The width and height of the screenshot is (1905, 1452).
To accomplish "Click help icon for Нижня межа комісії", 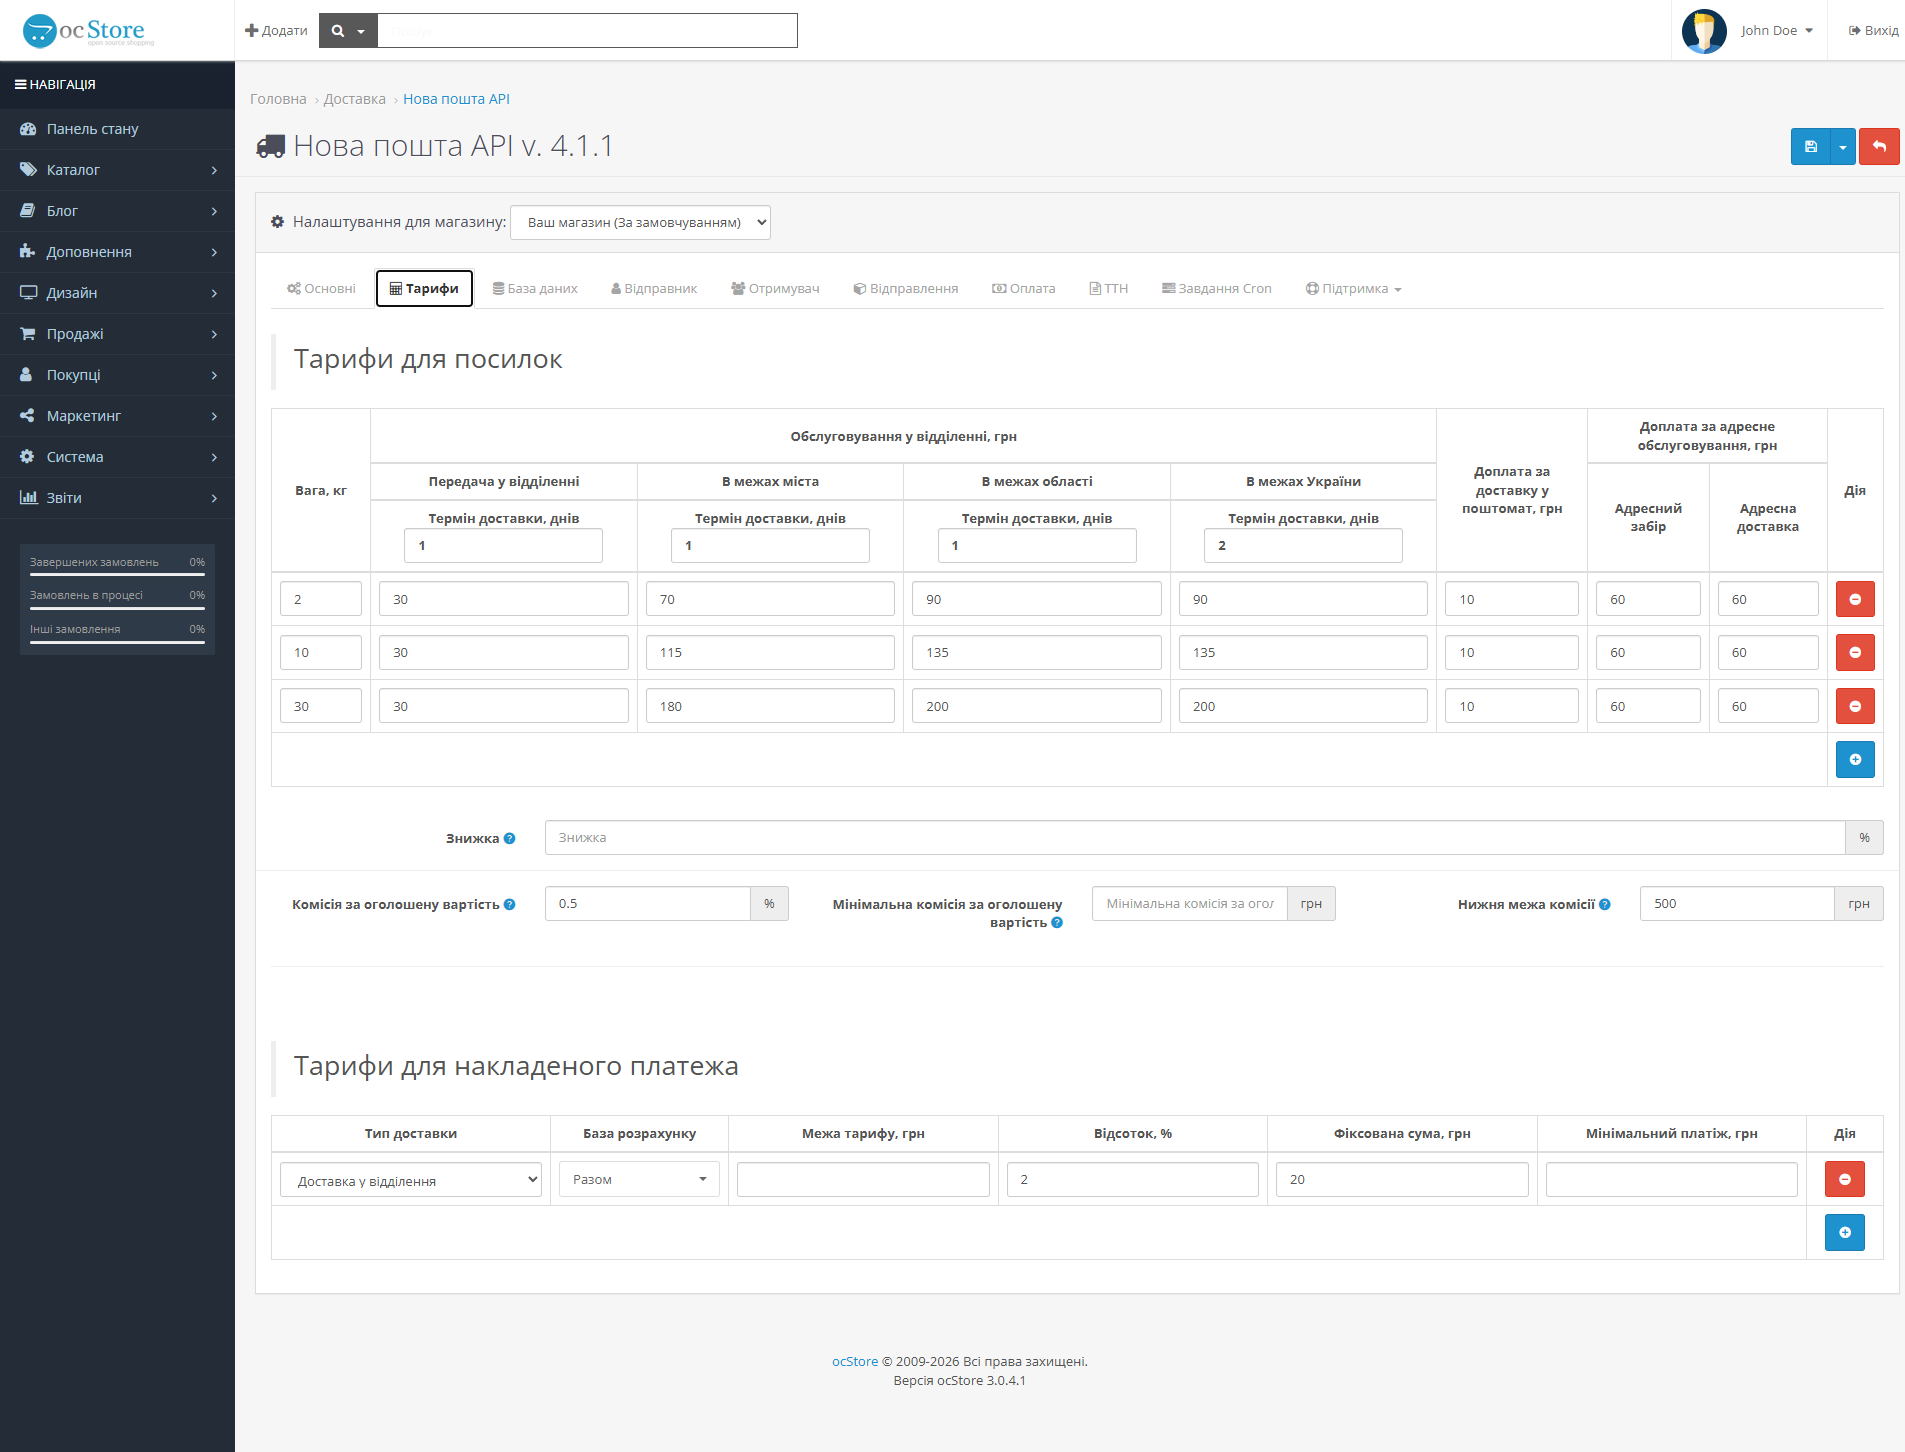I will 1605,904.
